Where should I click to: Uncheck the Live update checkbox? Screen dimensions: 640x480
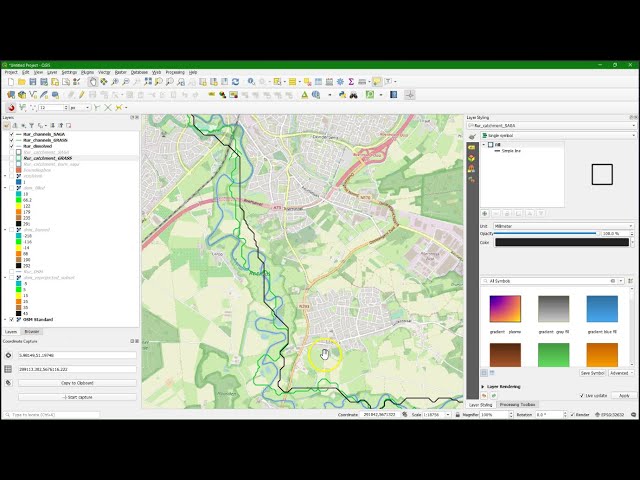pos(582,396)
